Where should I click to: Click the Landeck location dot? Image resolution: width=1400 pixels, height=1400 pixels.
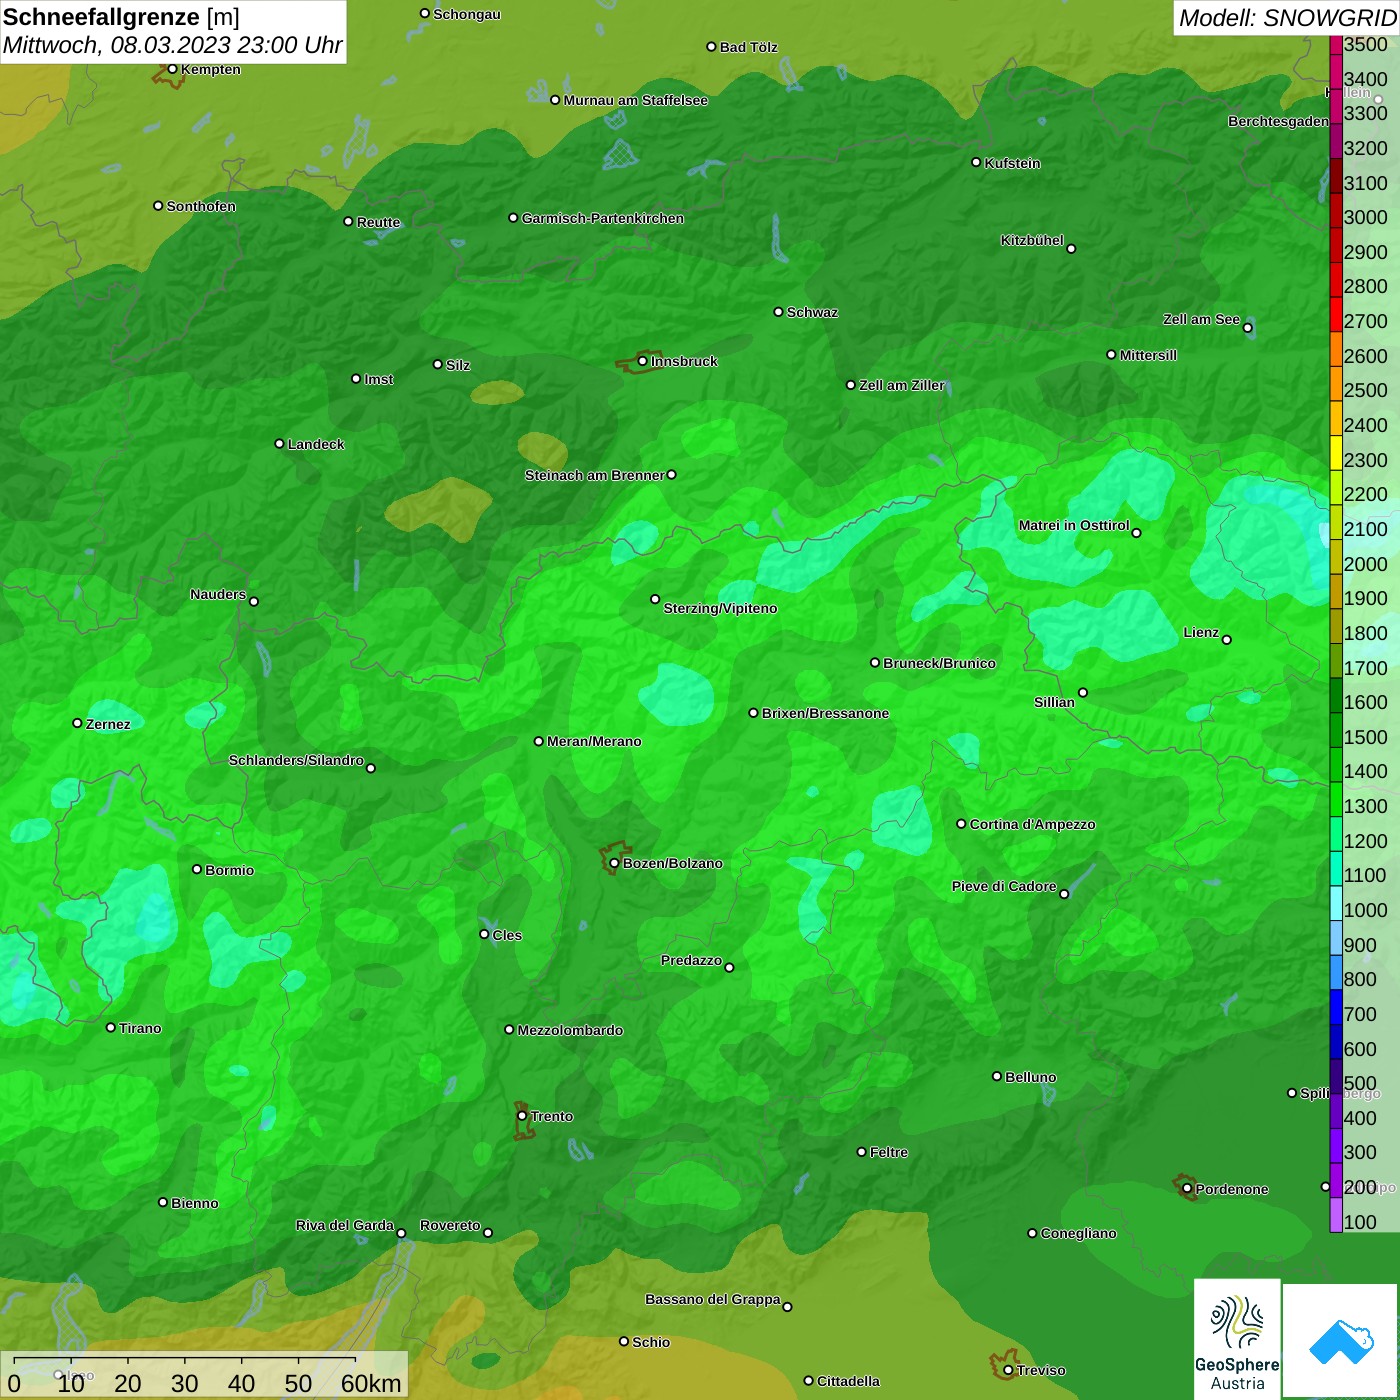280,443
